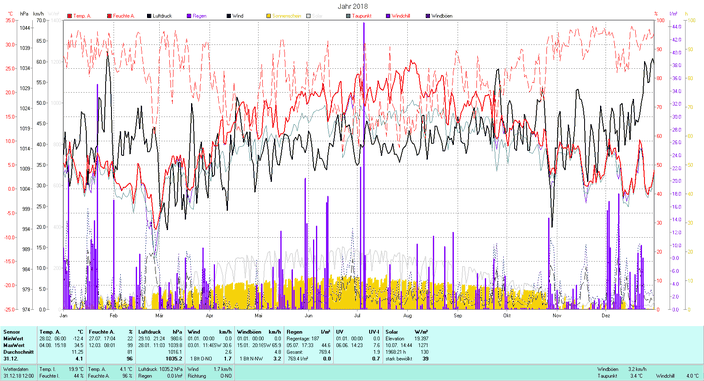This screenshot has width=704, height=381.
Task: Click the 'Temp. A.' column header in table
Action: (x=49, y=332)
